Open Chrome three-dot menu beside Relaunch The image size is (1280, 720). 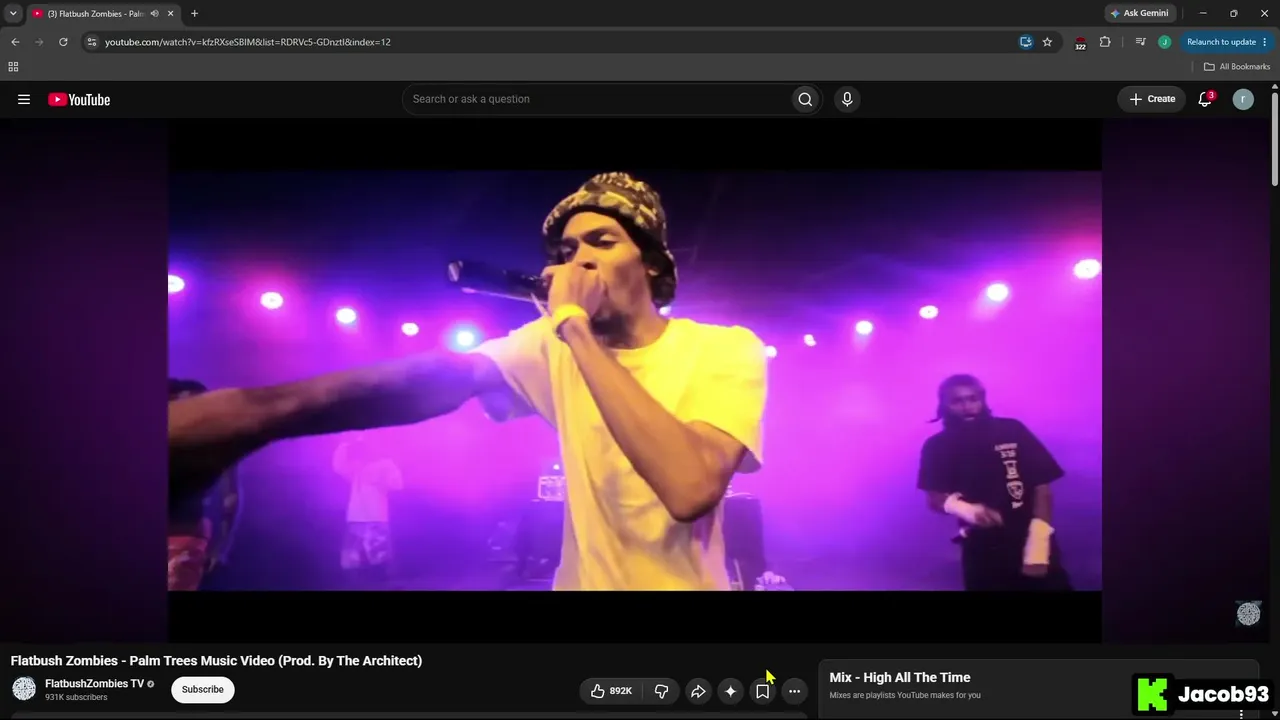(x=1265, y=42)
